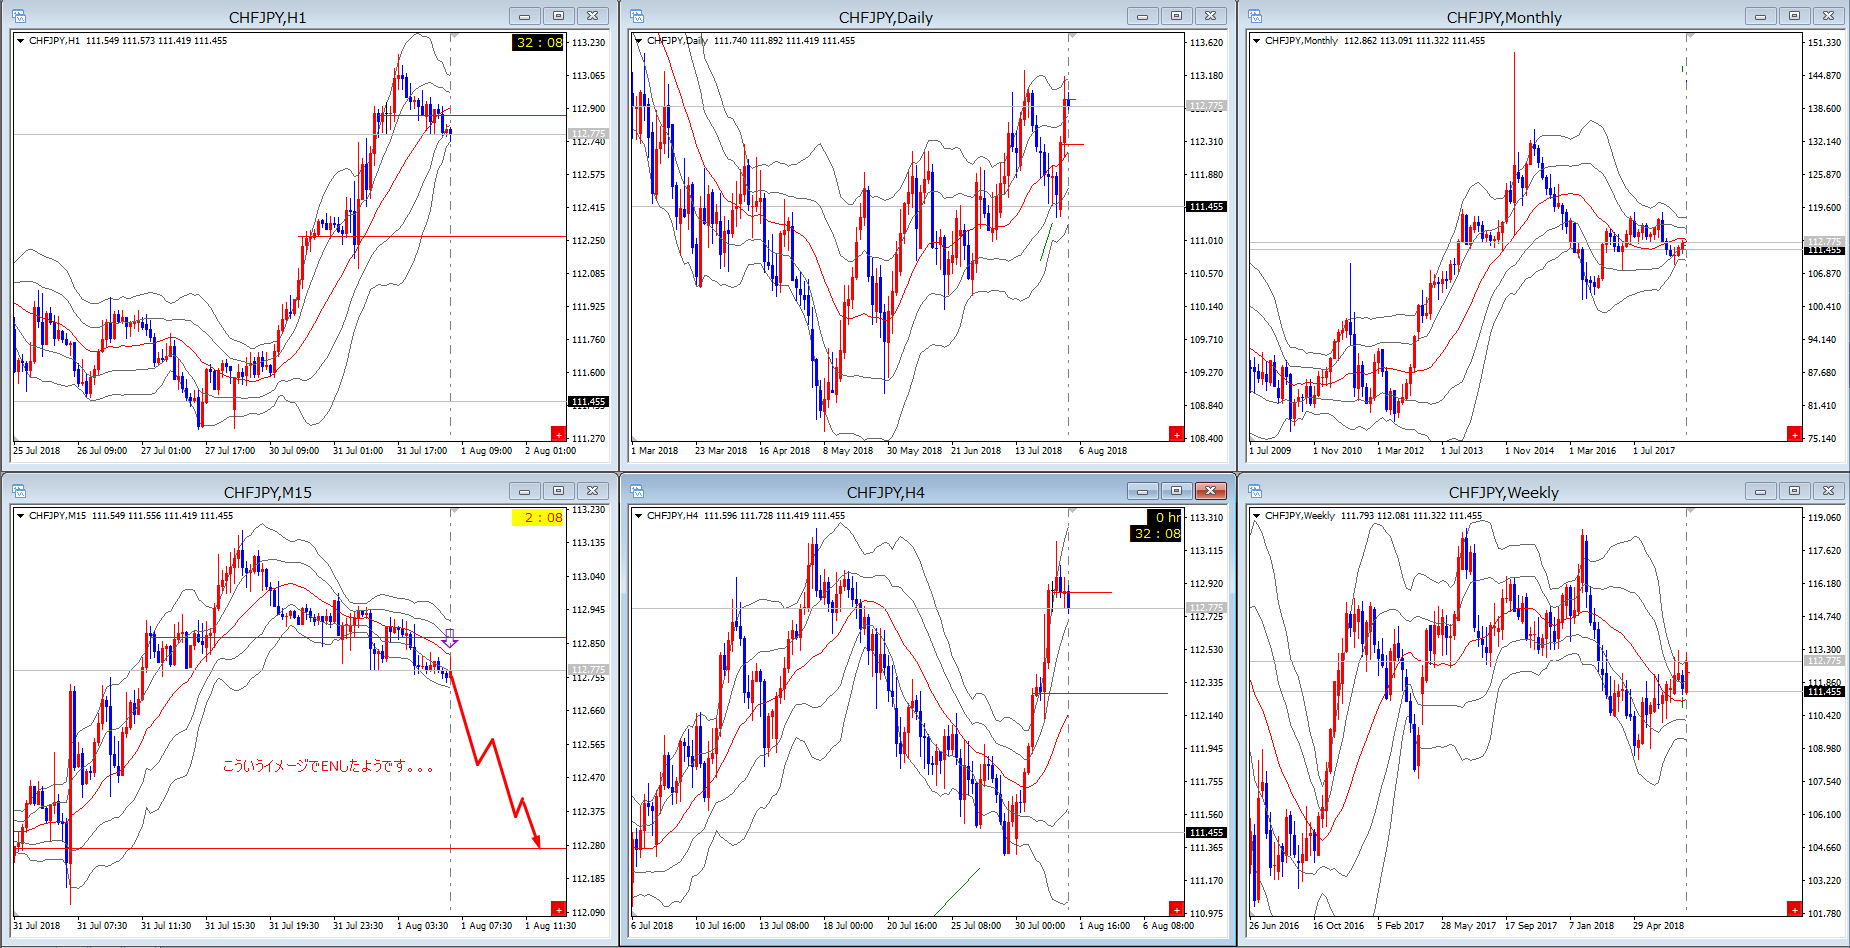Click the chart shift marker atop Monthly chart

point(1688,37)
